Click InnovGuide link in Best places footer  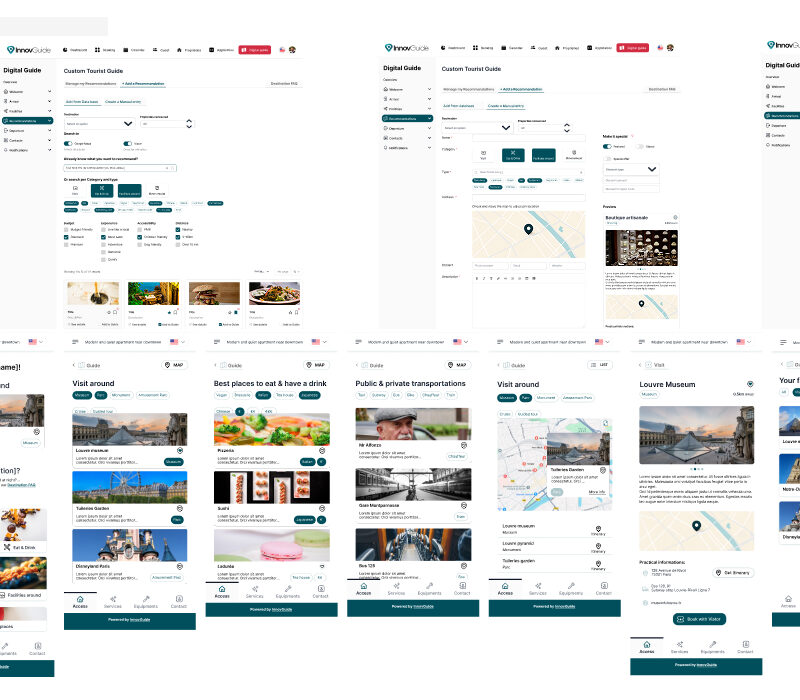tap(282, 610)
